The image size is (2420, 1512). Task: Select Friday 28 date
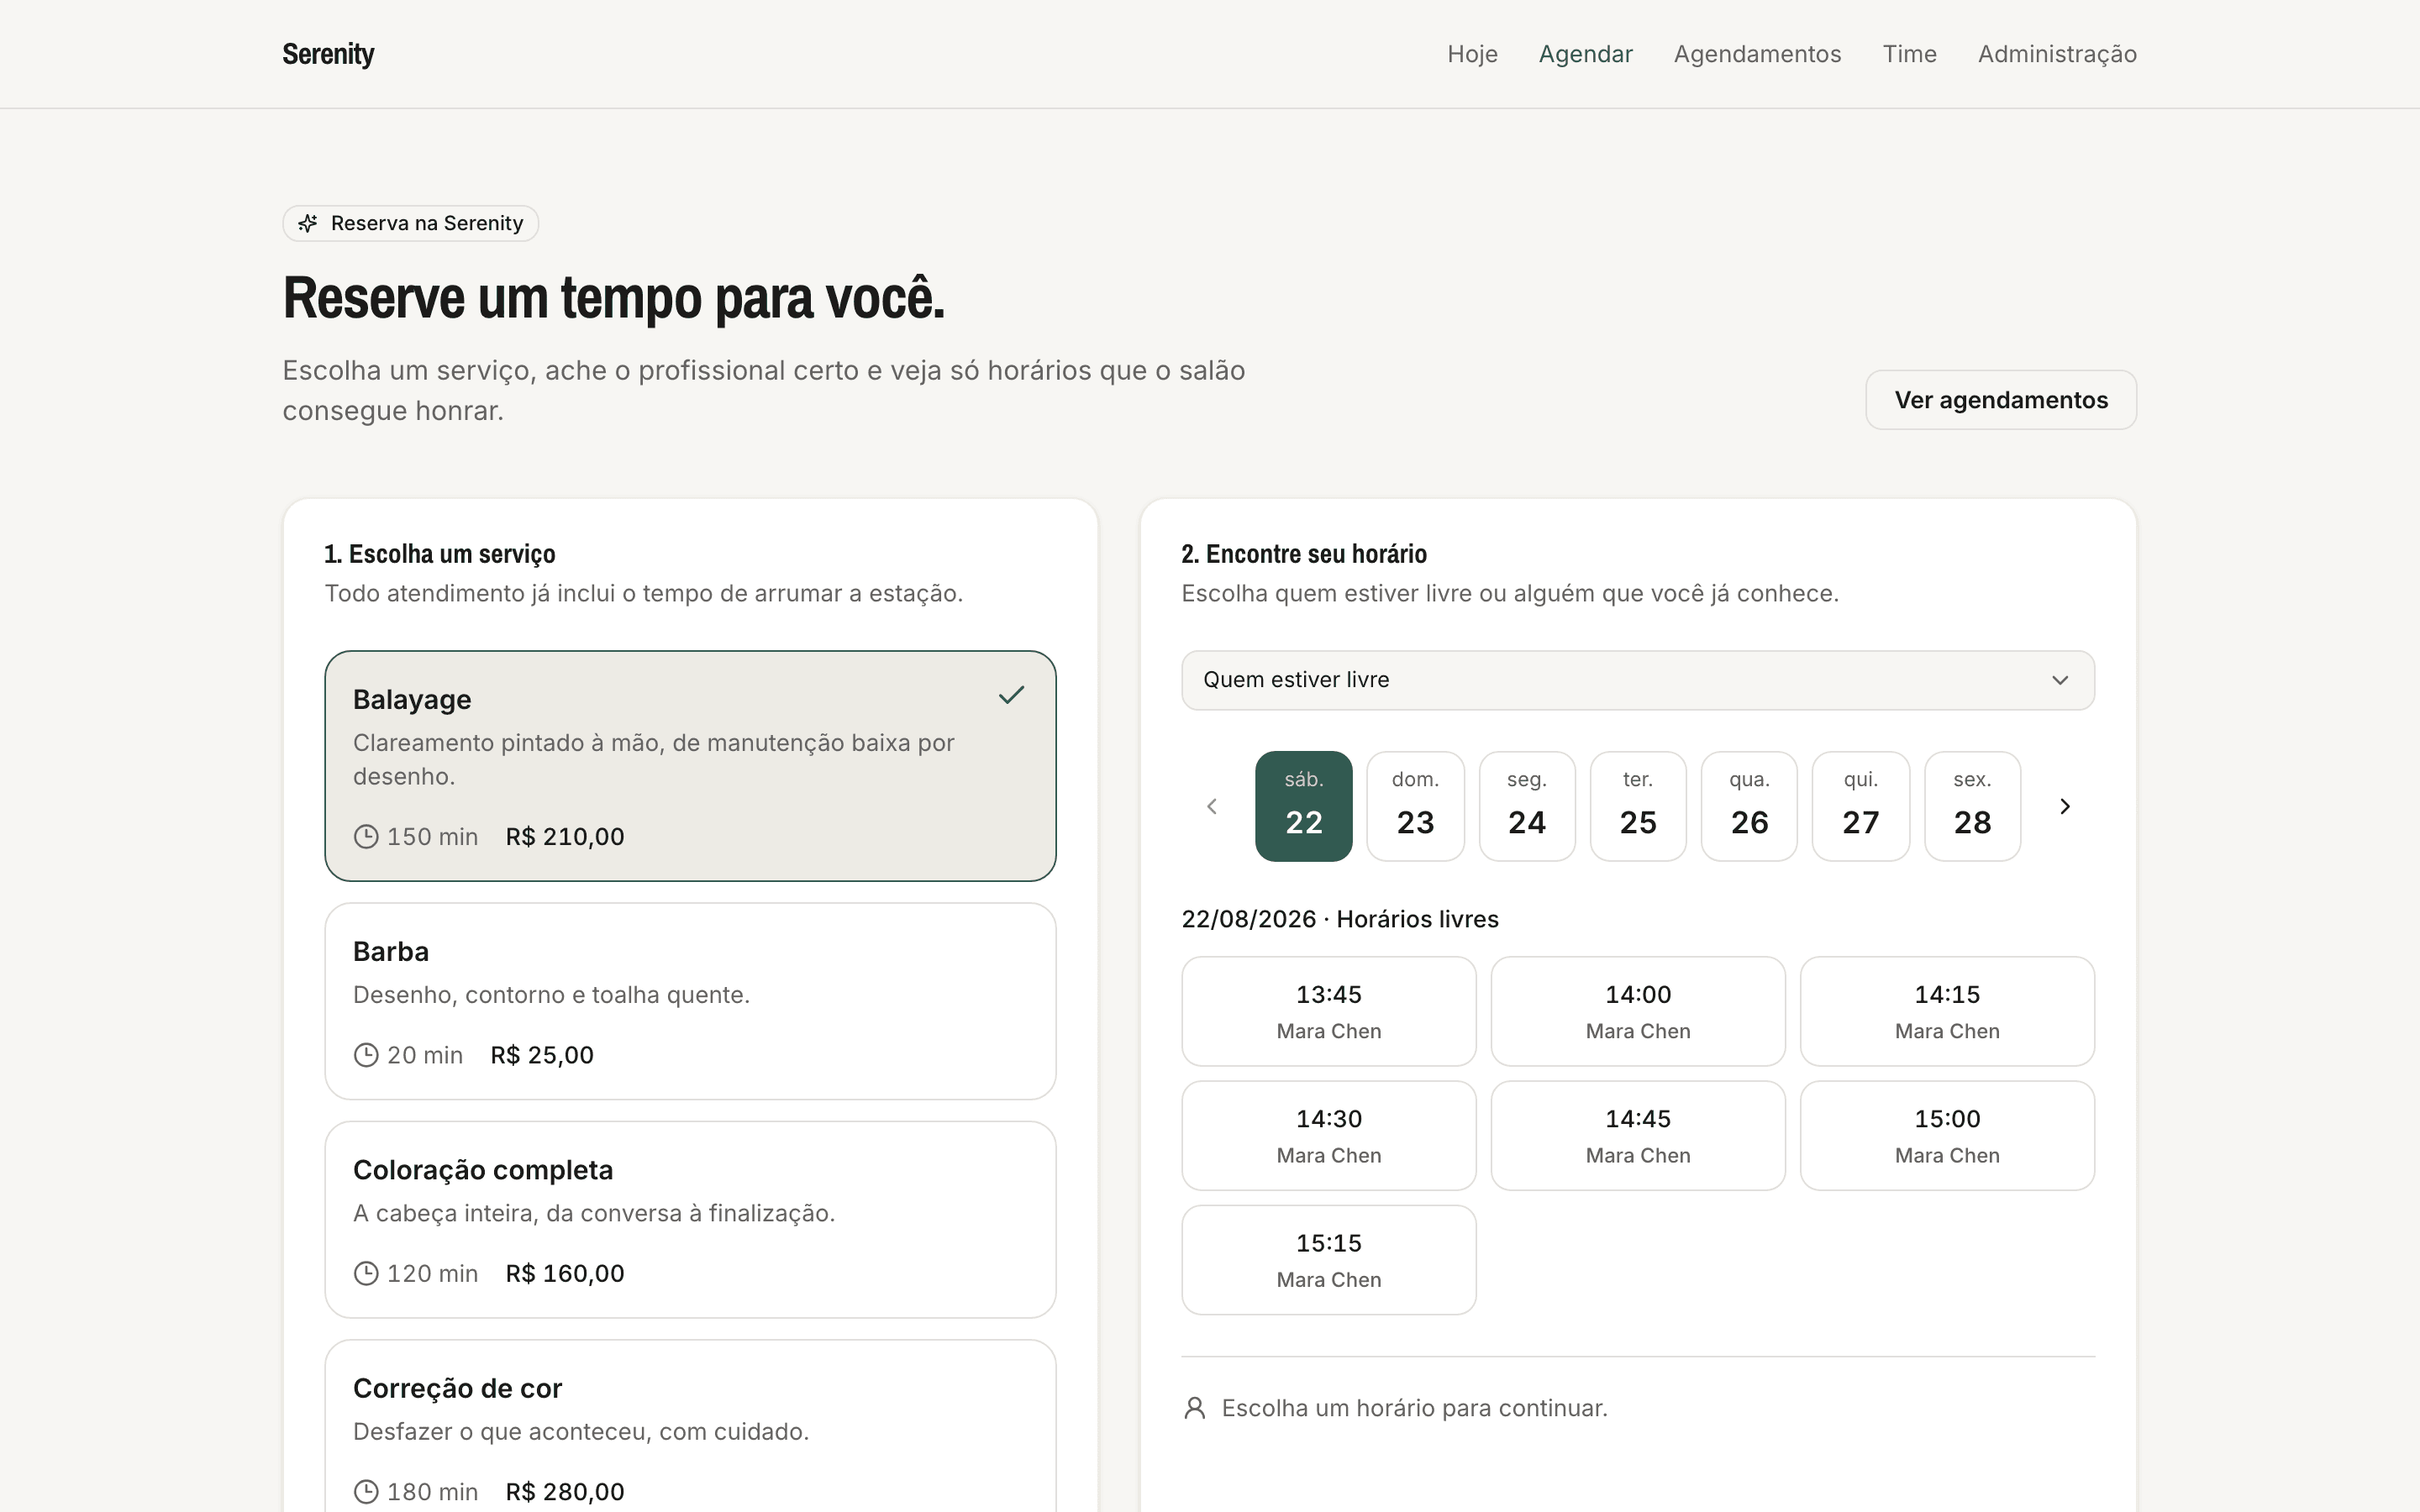1972,806
